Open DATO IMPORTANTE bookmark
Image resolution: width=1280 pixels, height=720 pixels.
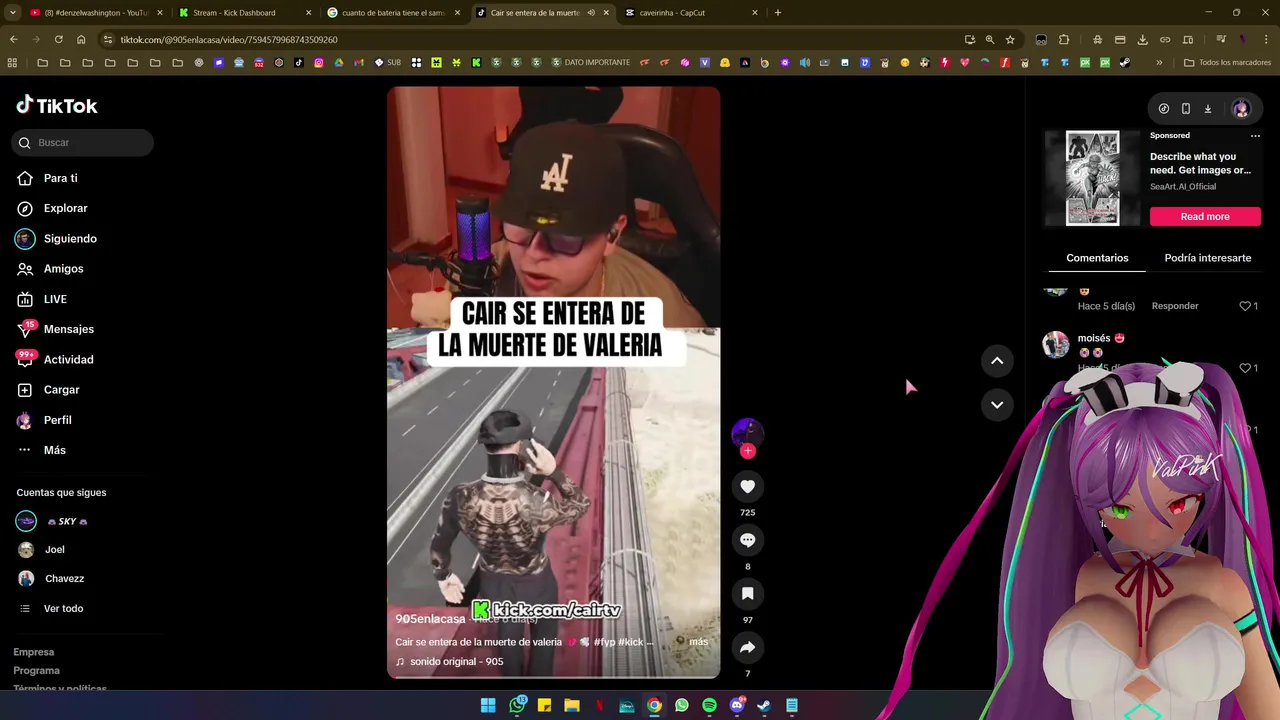pos(590,62)
